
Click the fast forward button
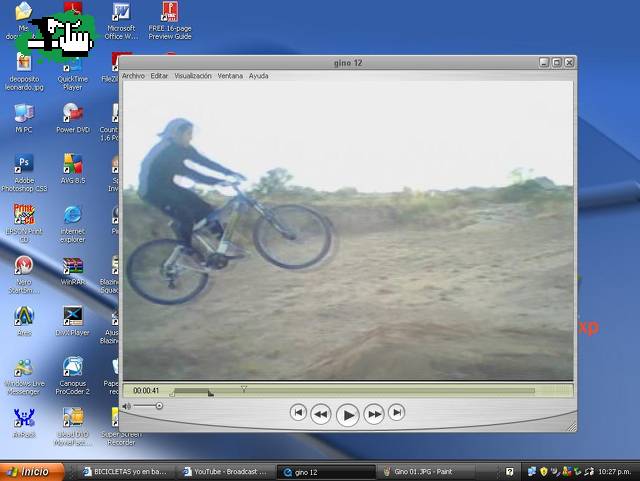coord(374,413)
